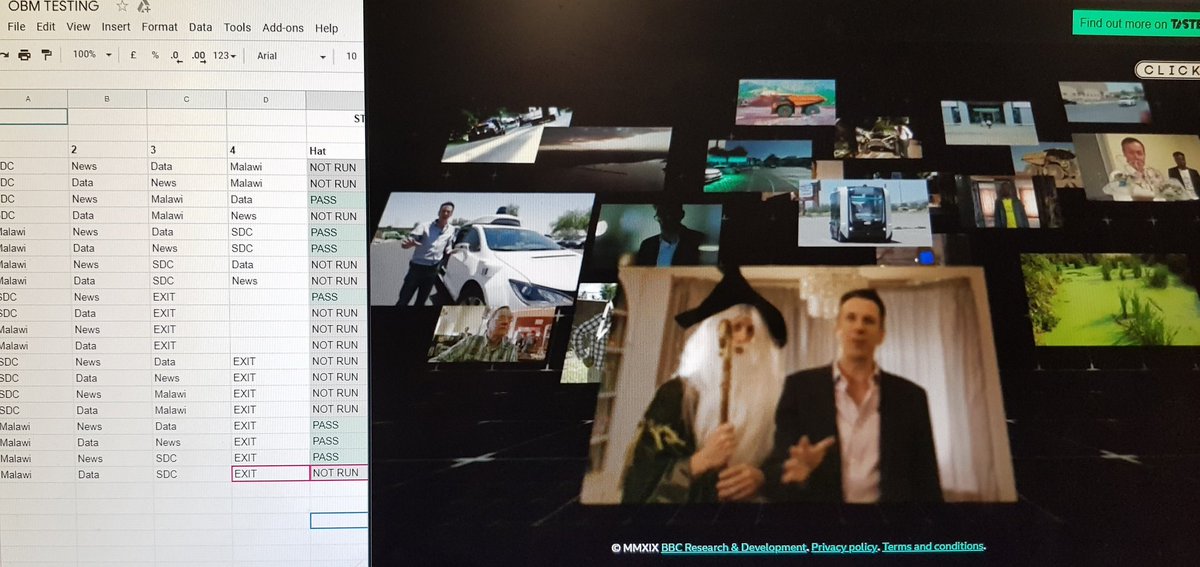Screen dimensions: 1200x567
Task: Open the Arial font dropdown
Action: [291, 57]
